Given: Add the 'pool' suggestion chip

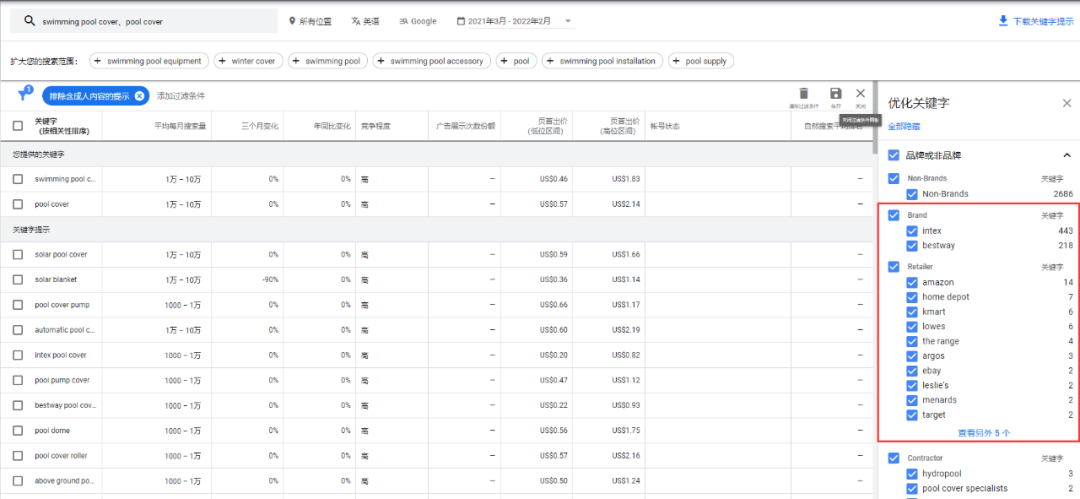Looking at the screenshot, I should point(516,61).
